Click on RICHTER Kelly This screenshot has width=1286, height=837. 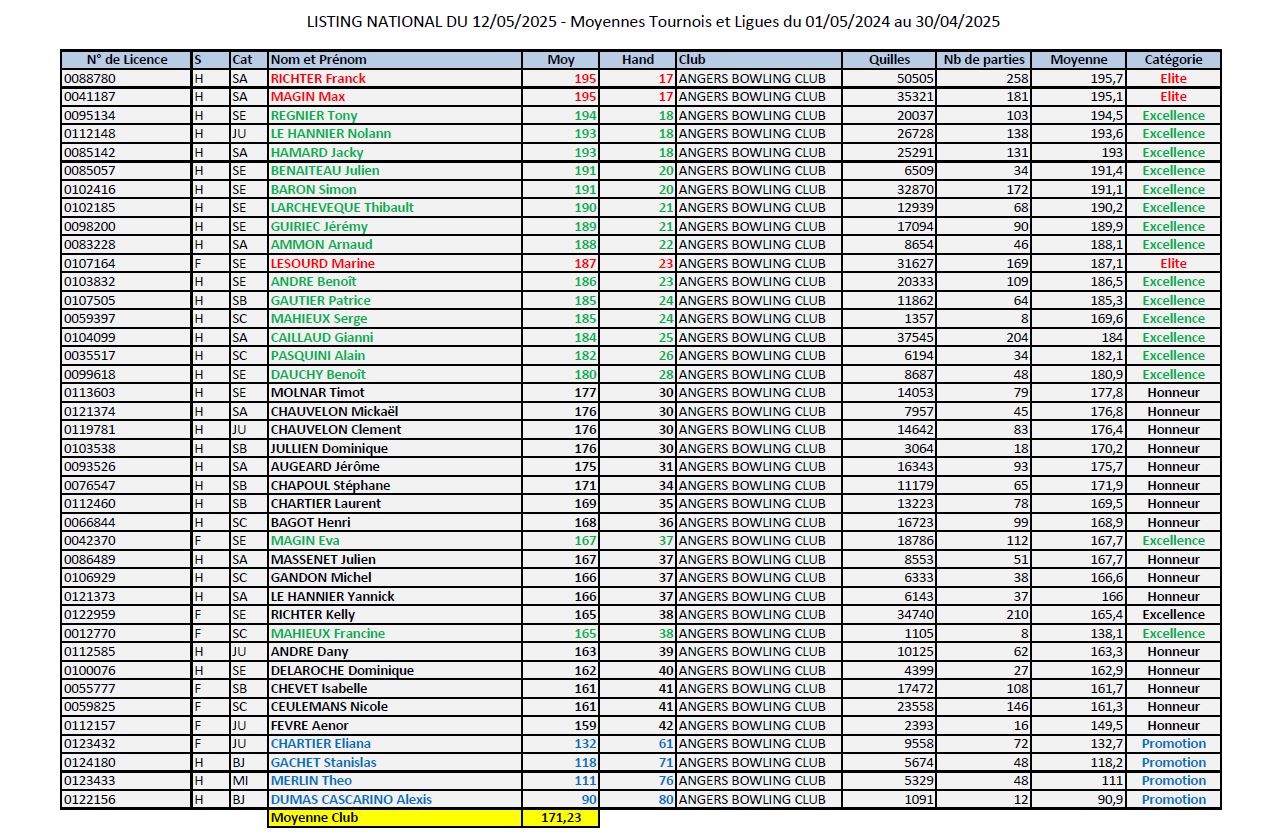(395, 614)
